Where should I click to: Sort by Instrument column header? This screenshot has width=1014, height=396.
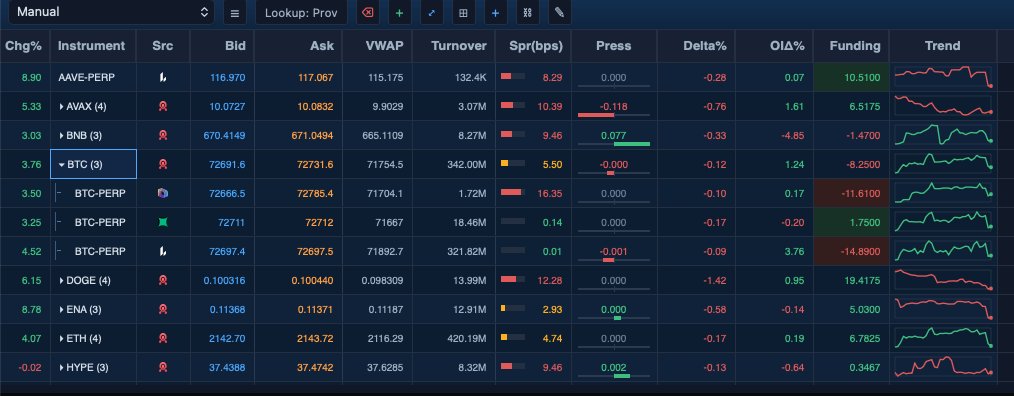pos(91,46)
